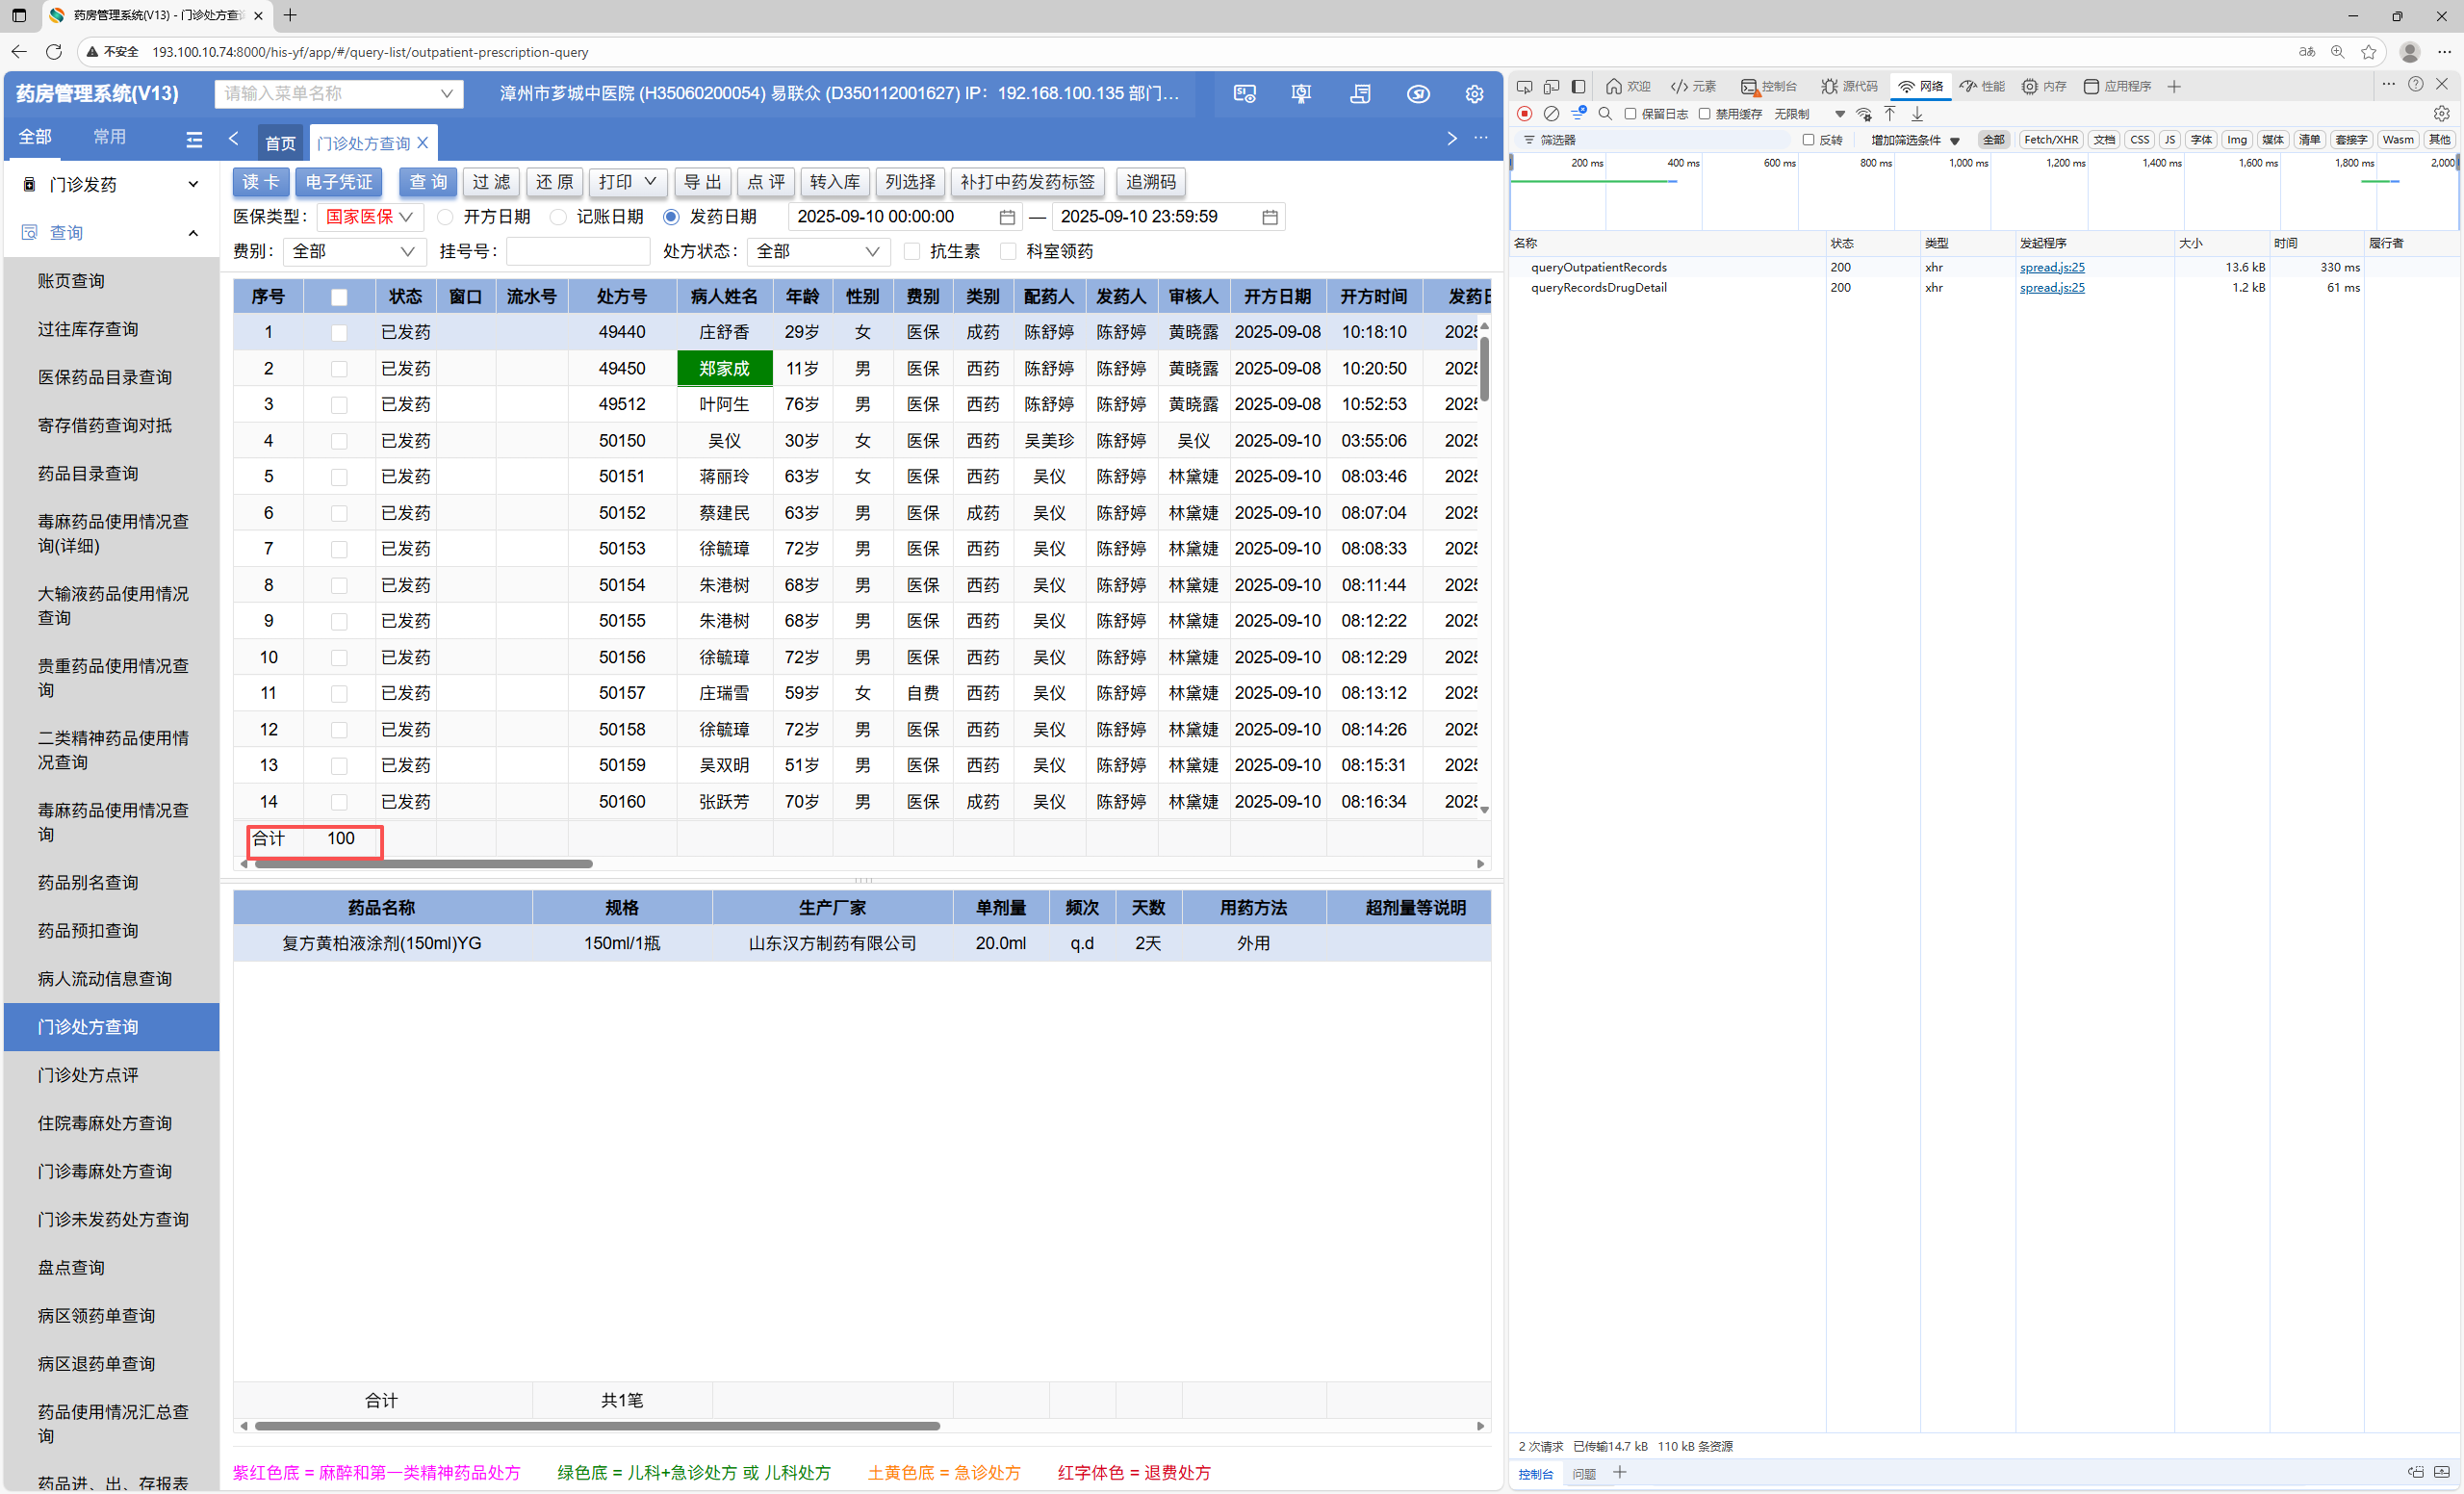Select the 开方日期 radio button

coord(446,217)
